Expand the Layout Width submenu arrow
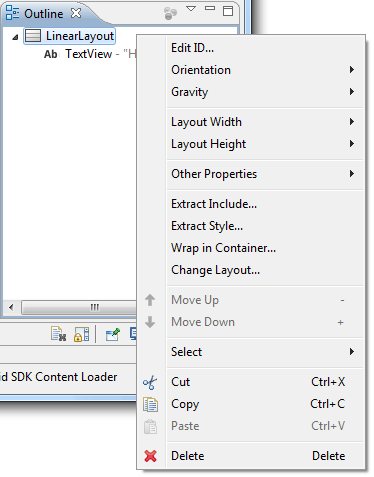 (352, 121)
